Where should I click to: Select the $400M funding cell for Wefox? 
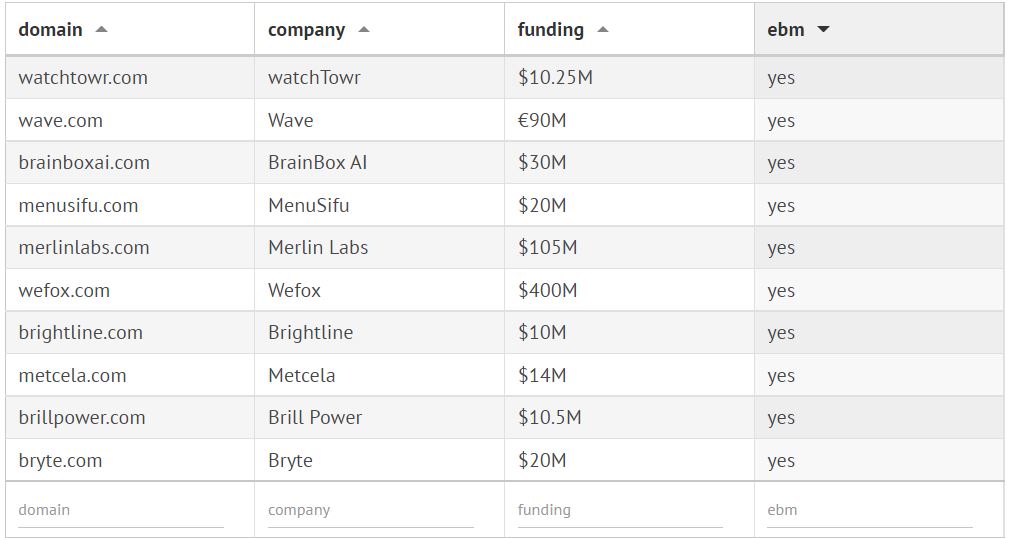coord(547,291)
